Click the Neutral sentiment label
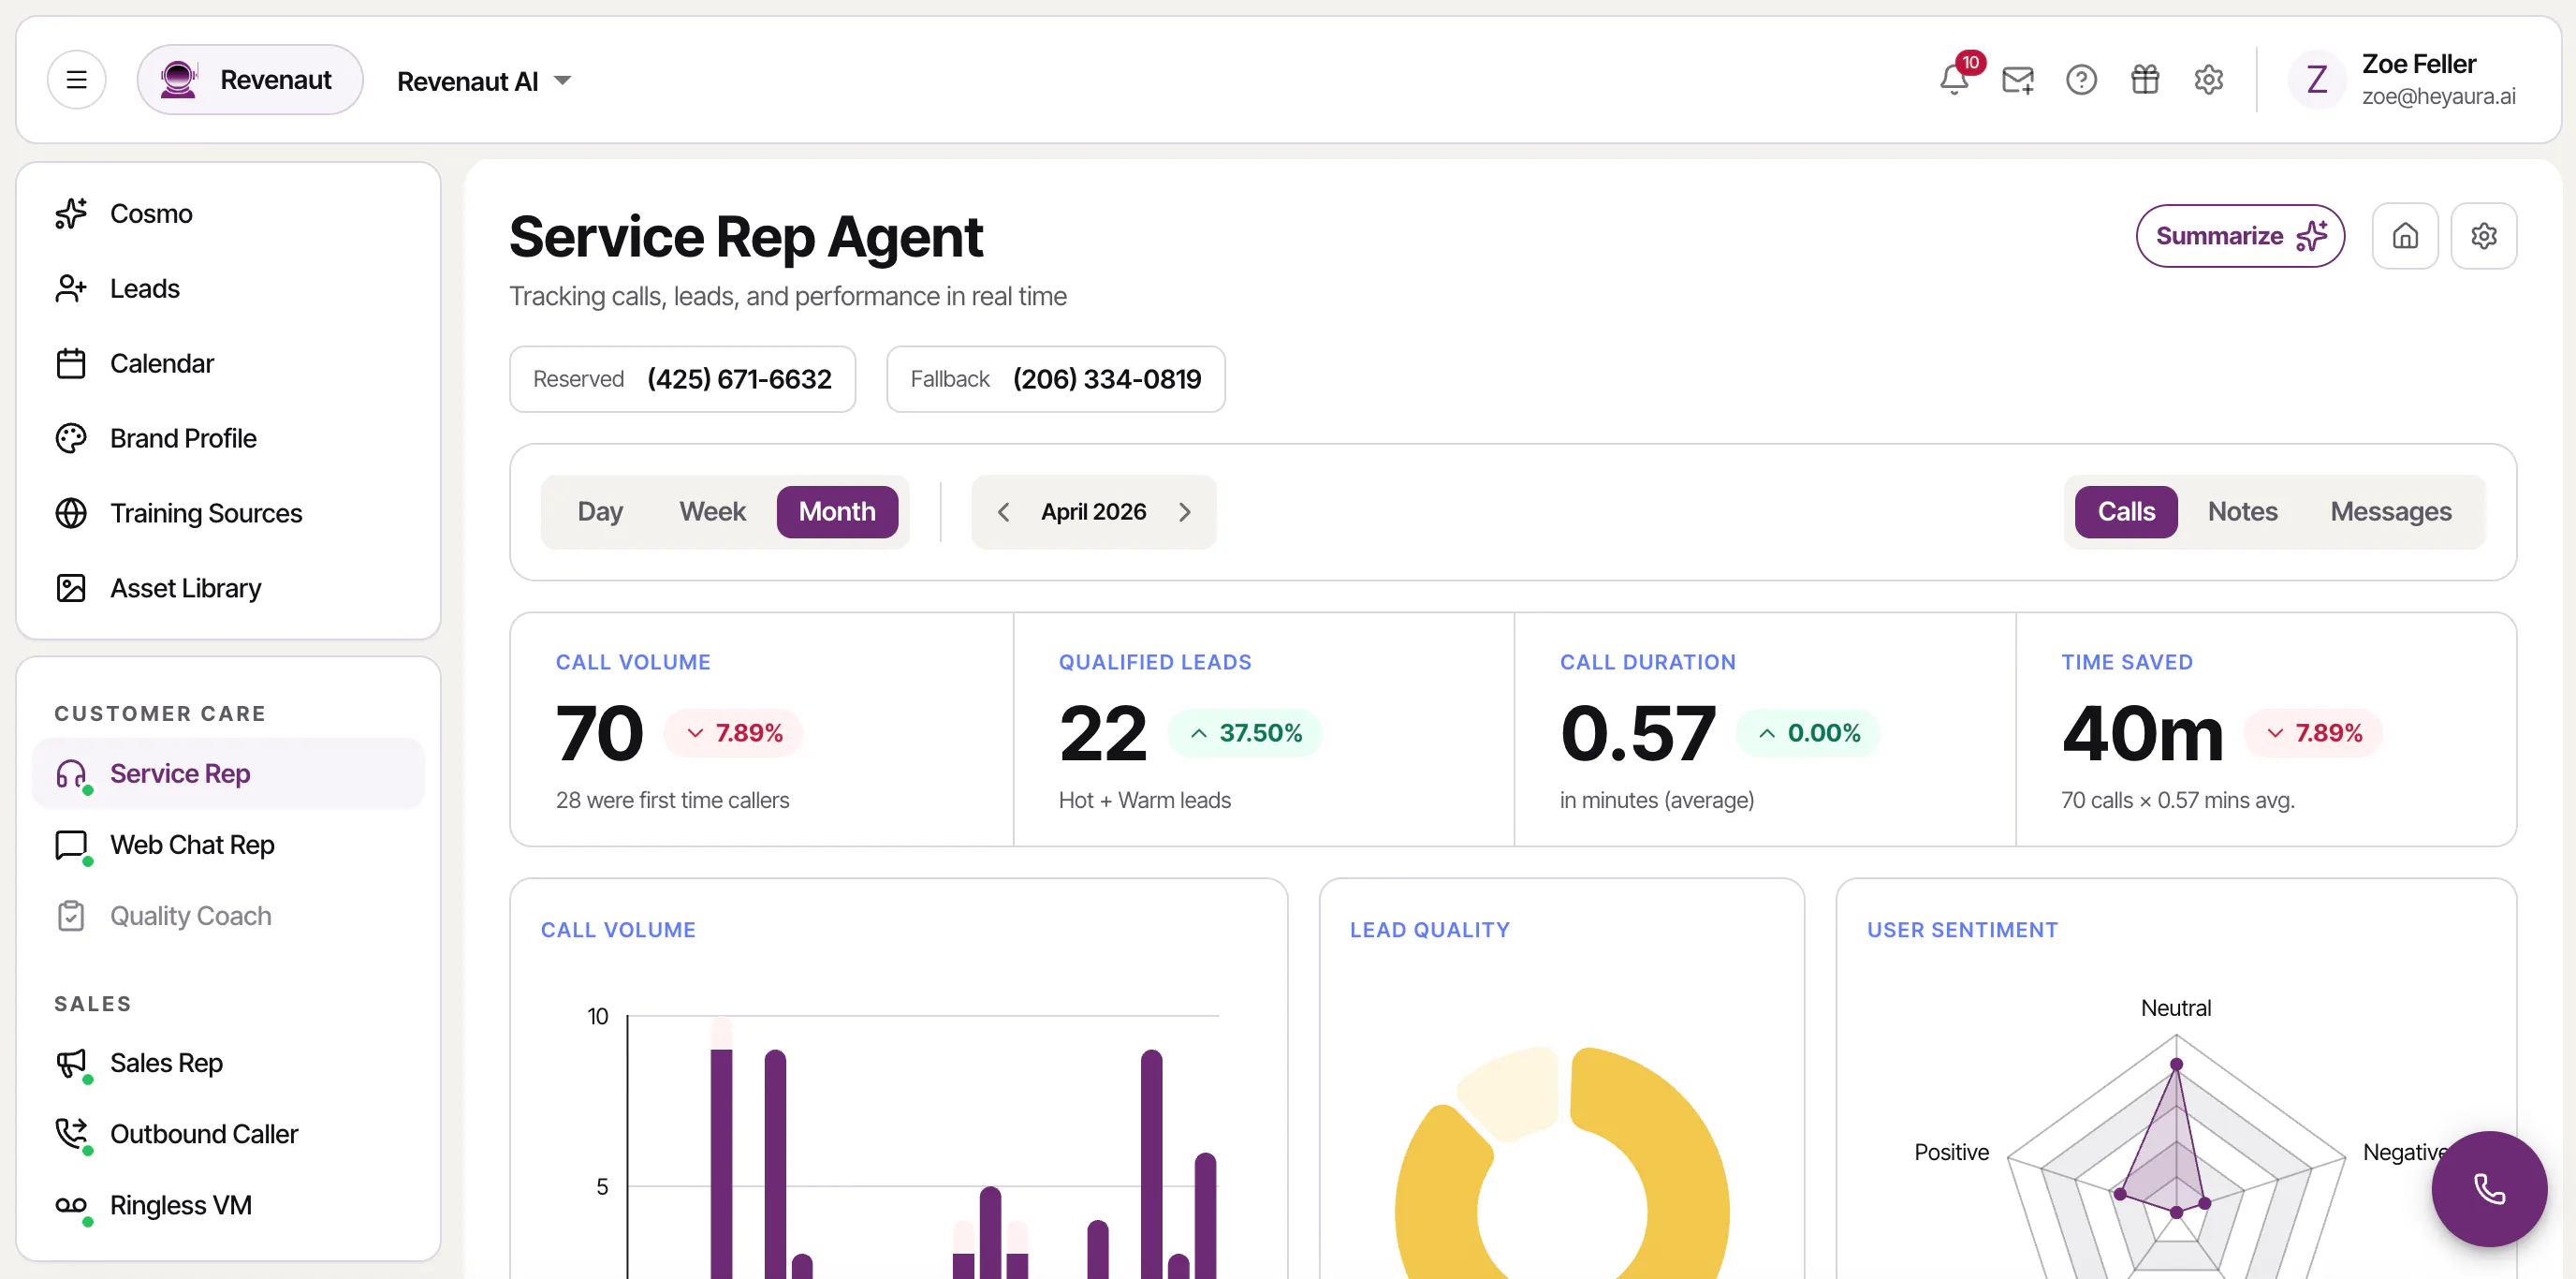Image resolution: width=2576 pixels, height=1279 pixels. tap(2175, 1008)
